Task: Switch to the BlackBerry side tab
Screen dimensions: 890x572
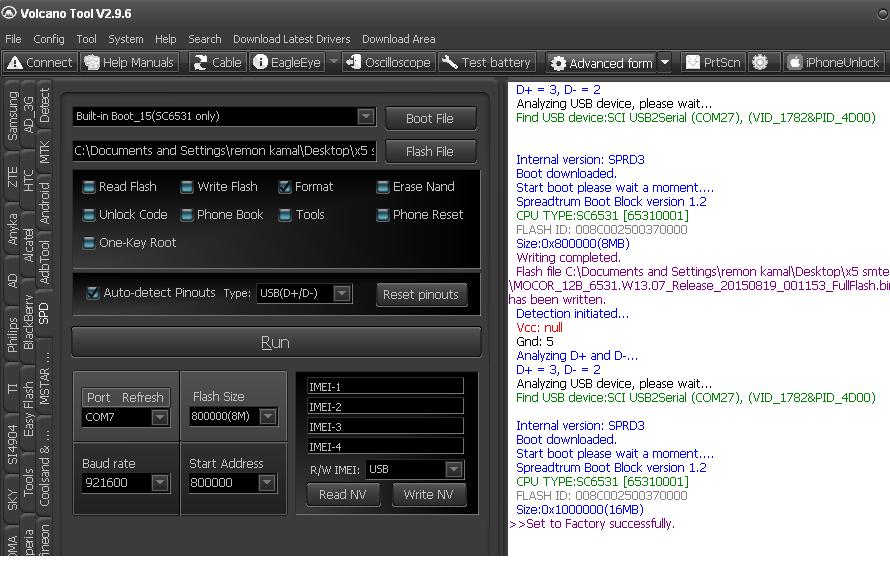Action: coord(28,321)
